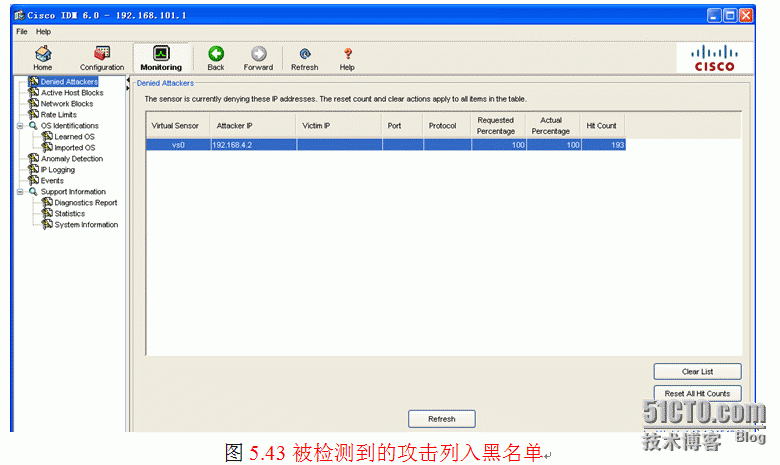Screen dimensions: 780x465
Task: Sort by the Virtual Sensor column header
Action: coord(178,126)
